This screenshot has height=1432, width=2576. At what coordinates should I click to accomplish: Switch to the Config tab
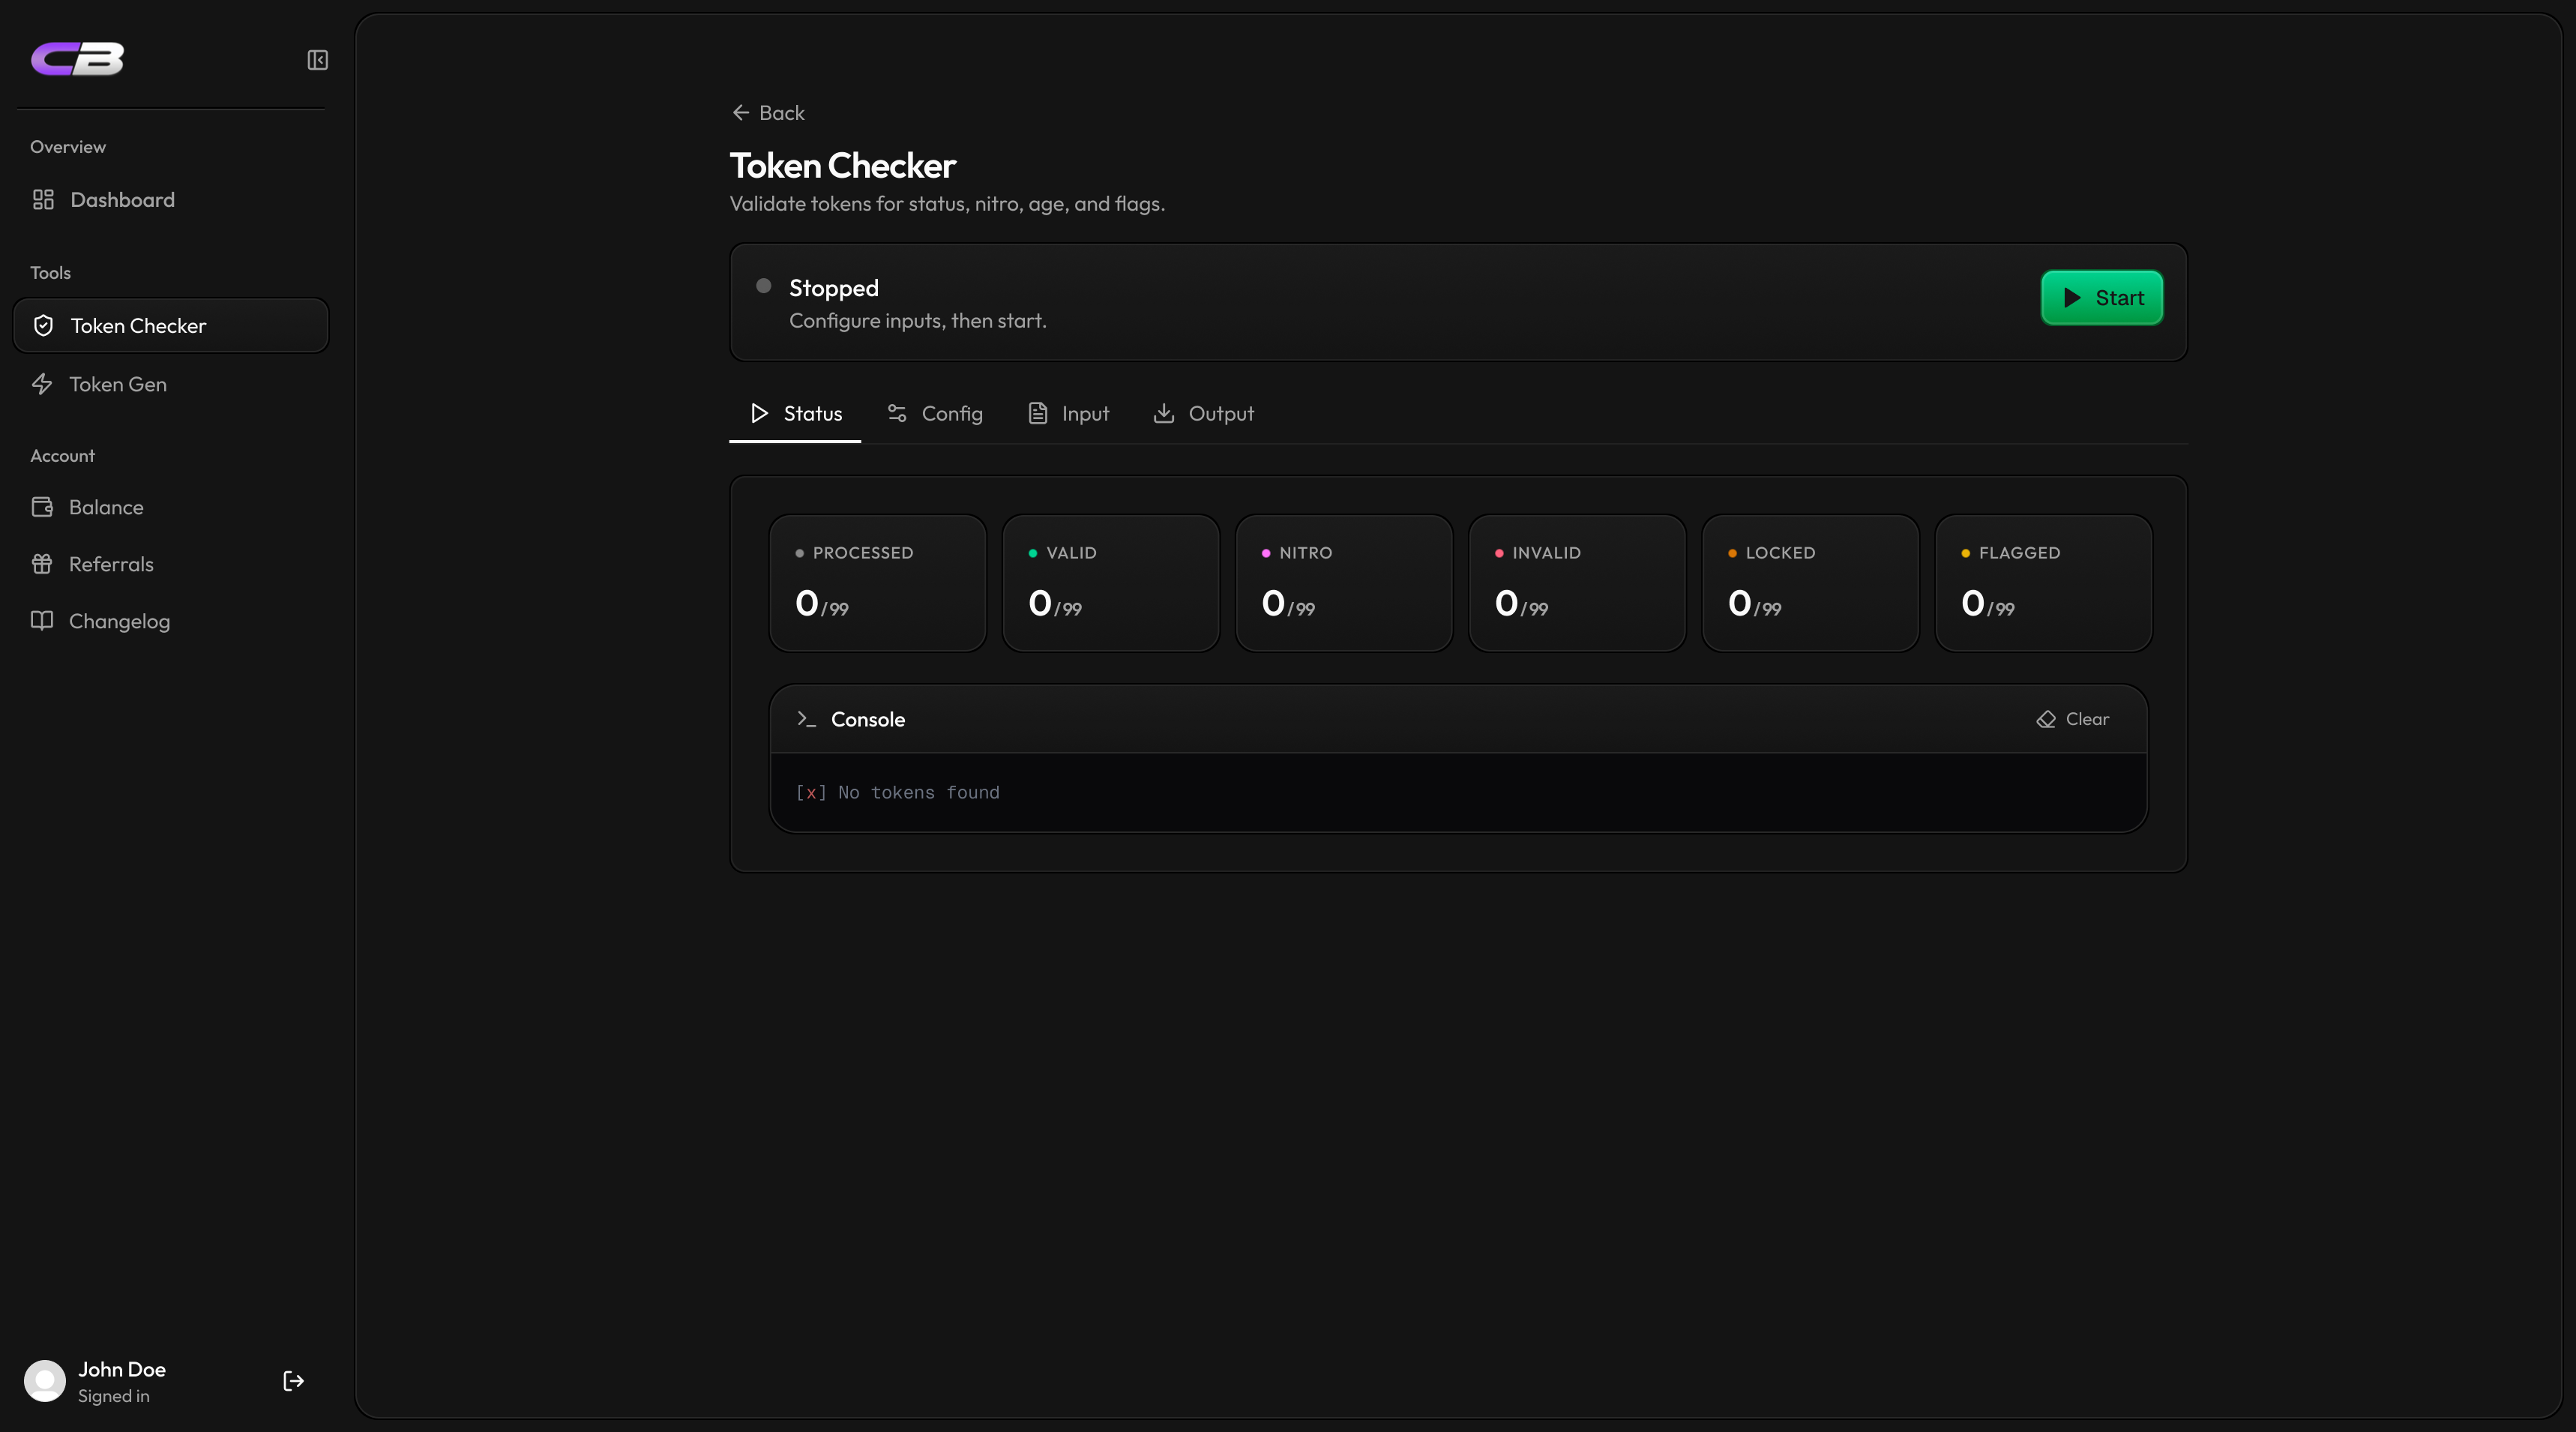(935, 414)
